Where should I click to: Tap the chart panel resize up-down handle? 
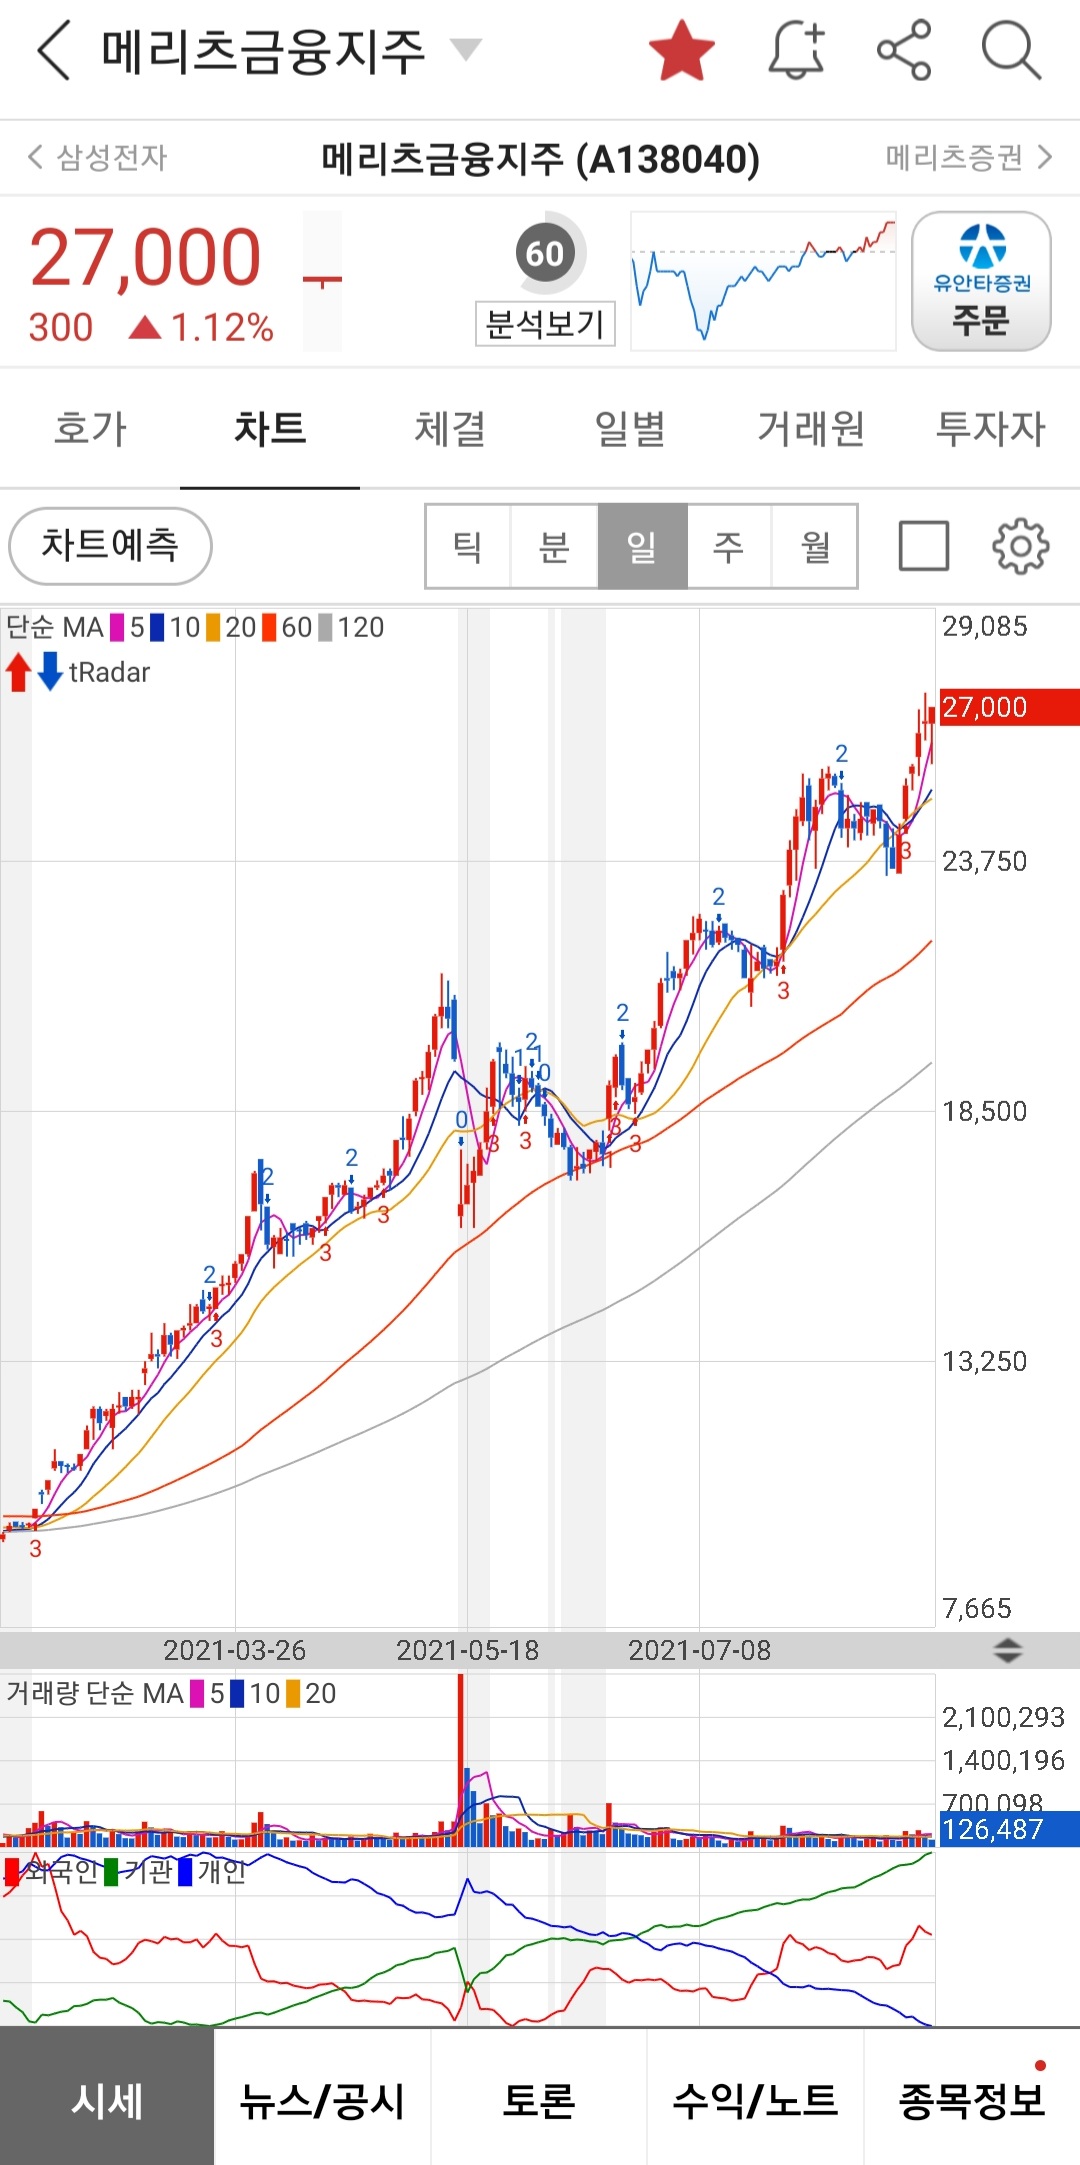click(1008, 1650)
